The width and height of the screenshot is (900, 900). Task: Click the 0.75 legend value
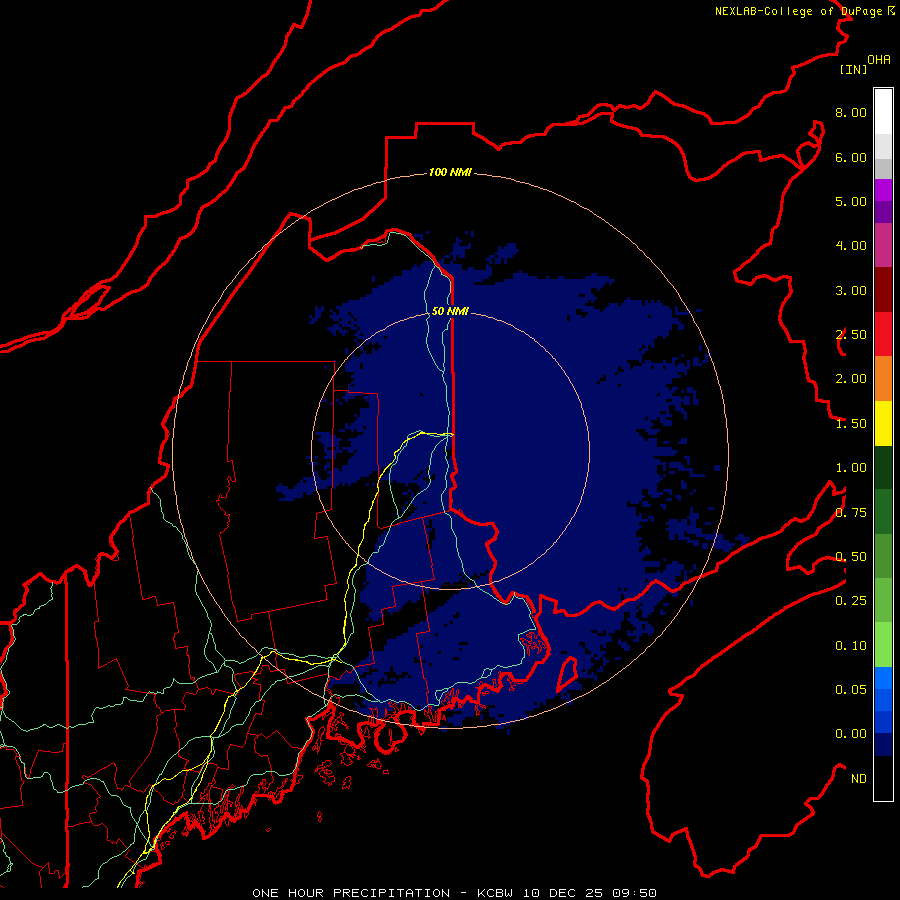coord(851,513)
